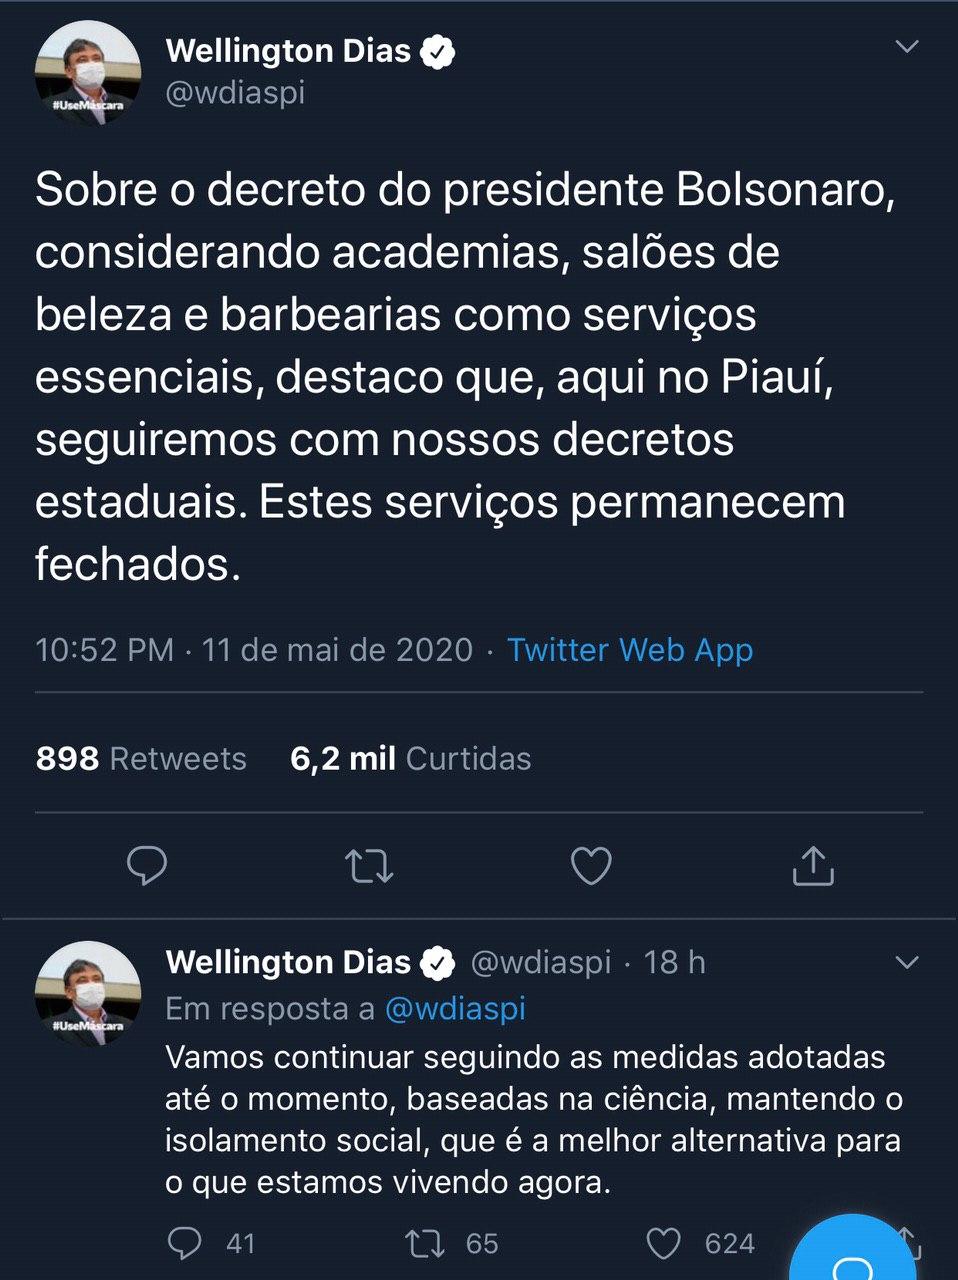
Task: Open the Twitter Web App source link
Action: (x=629, y=650)
